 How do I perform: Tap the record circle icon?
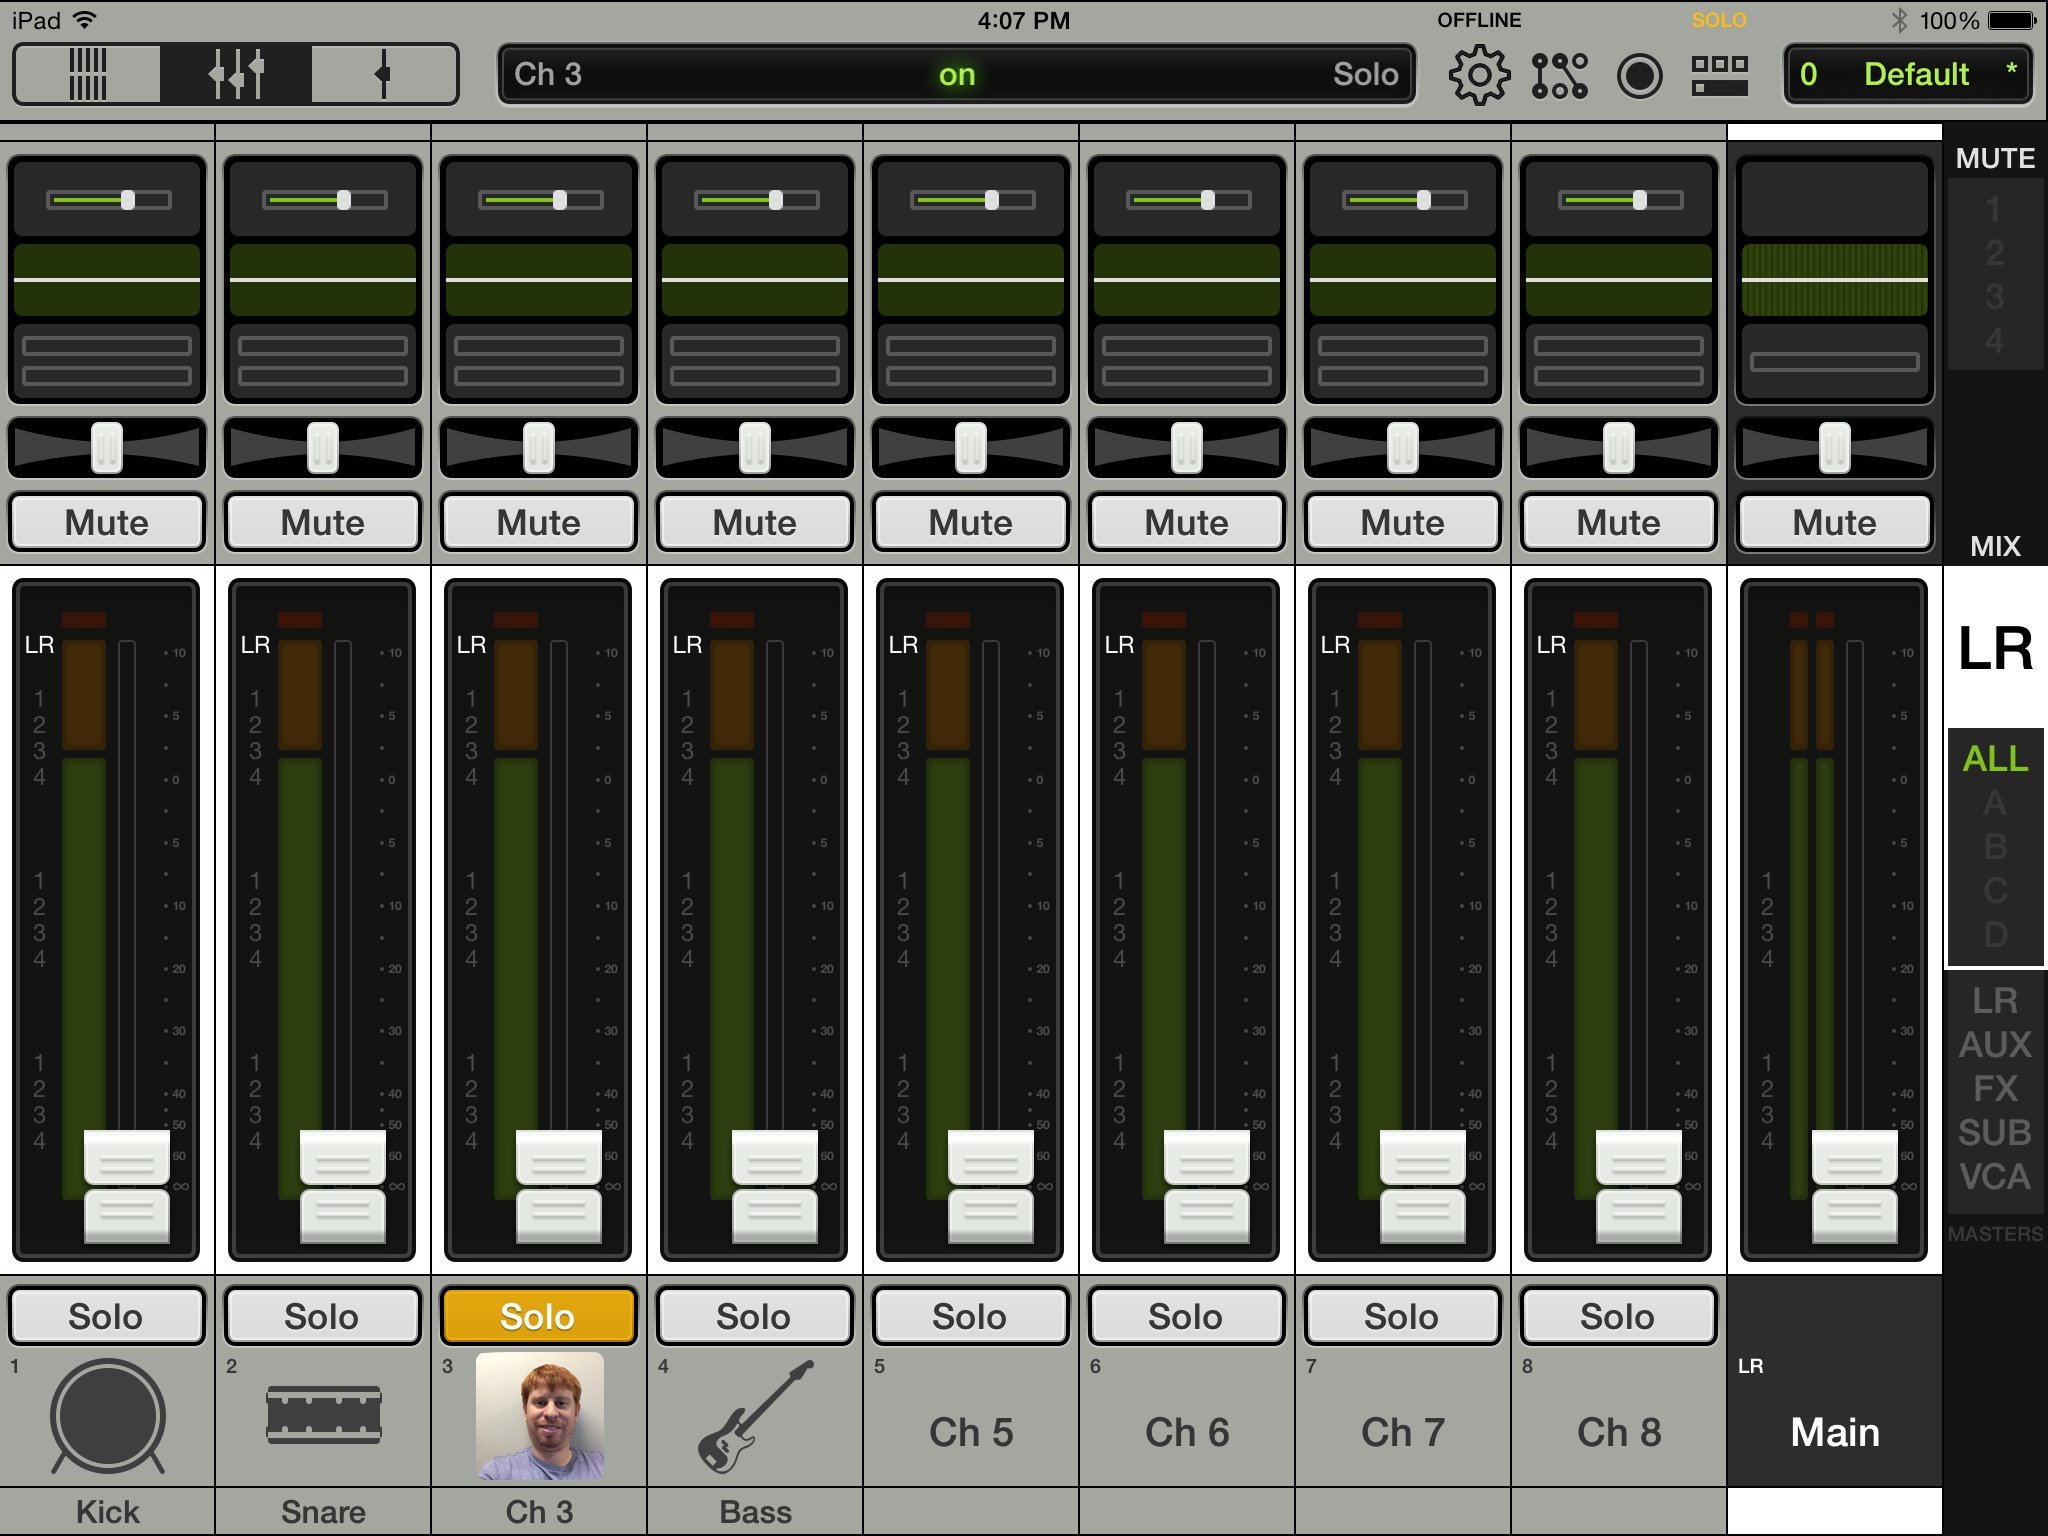pyautogui.click(x=1639, y=75)
